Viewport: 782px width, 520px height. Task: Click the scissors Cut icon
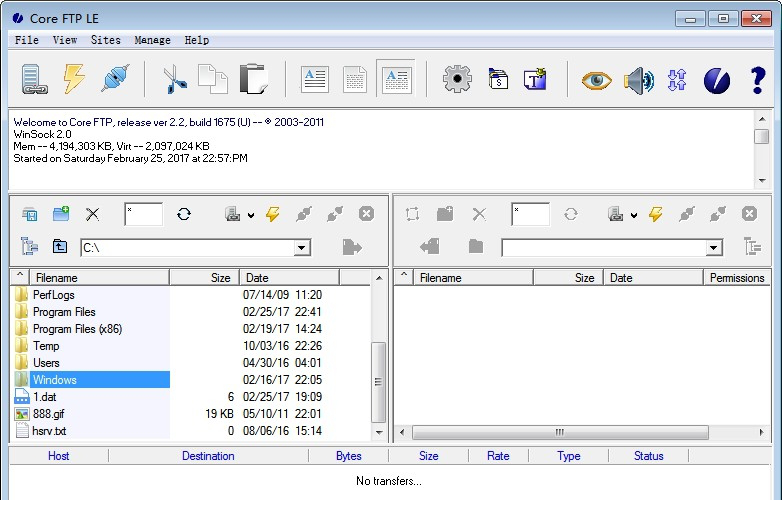(174, 79)
